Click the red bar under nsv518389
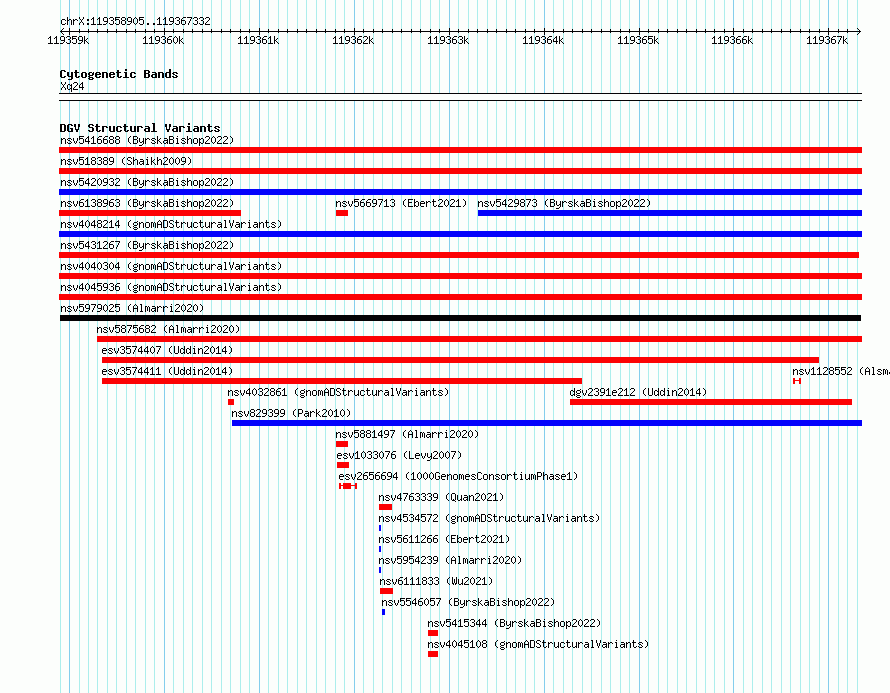Viewport: 890px width, 693px height. (460, 171)
